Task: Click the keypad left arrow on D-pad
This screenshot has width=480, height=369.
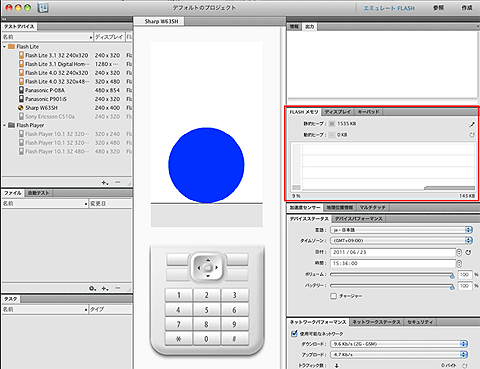Action: pyautogui.click(x=199, y=267)
